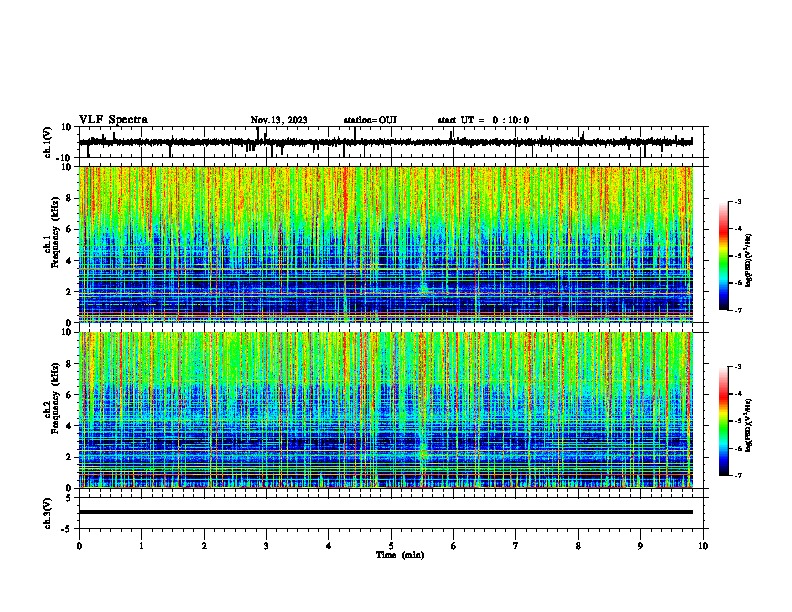Click tick label "2" on the Time axis
The height and width of the screenshot is (612, 792).
tap(204, 546)
